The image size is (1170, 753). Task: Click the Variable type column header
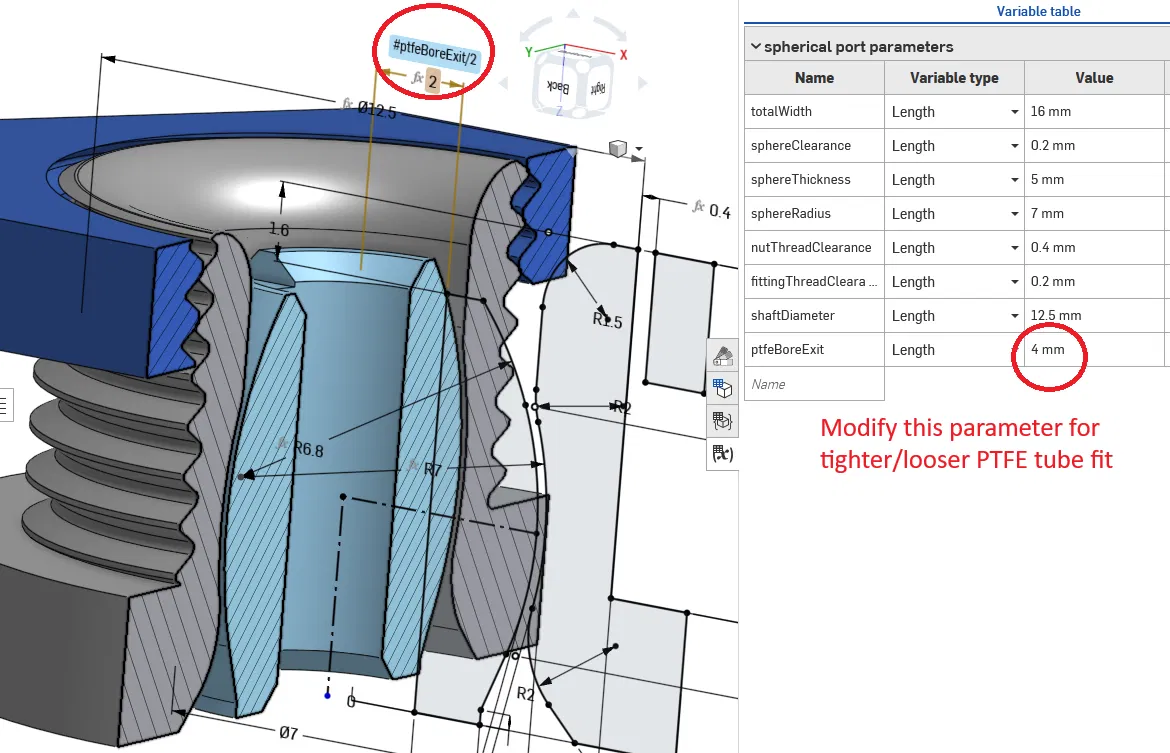pos(954,78)
